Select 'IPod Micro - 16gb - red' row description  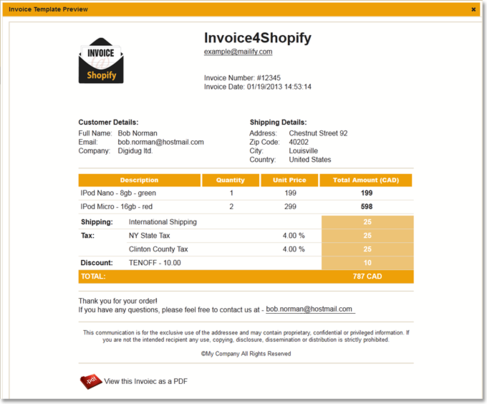[116, 206]
